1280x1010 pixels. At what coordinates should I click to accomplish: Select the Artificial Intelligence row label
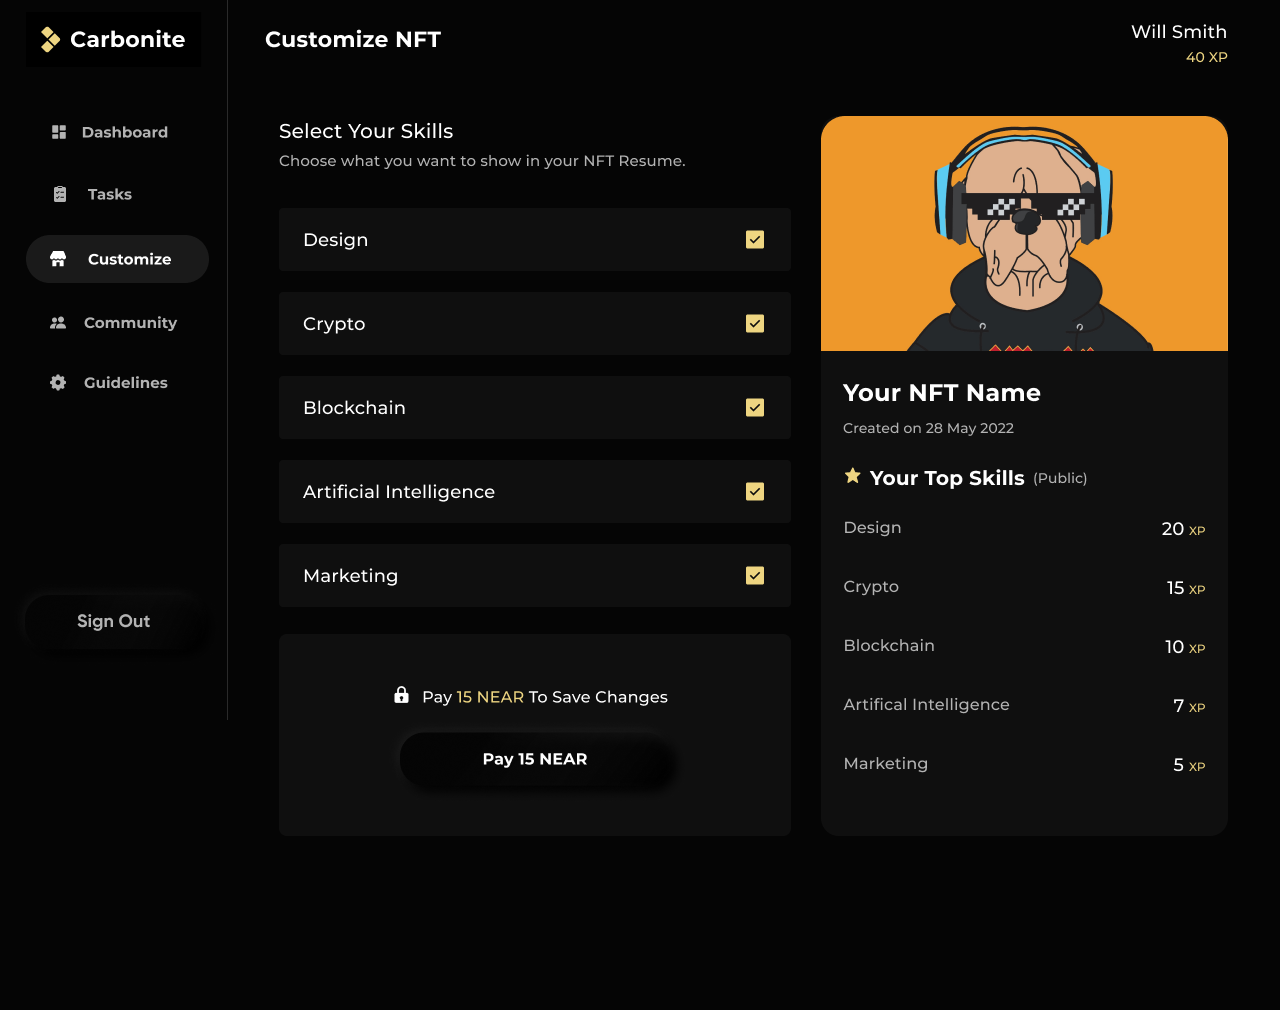(x=399, y=492)
